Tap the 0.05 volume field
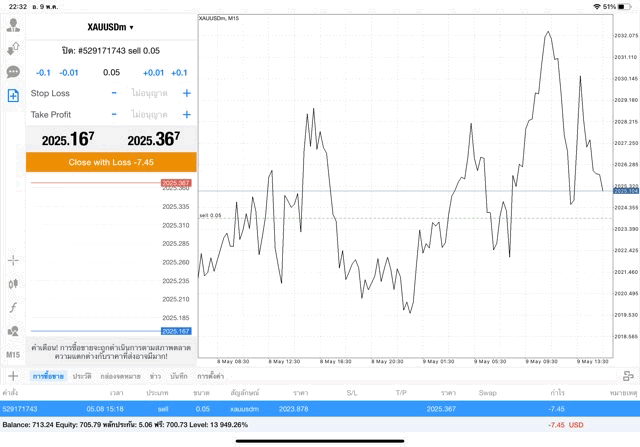 click(111, 73)
